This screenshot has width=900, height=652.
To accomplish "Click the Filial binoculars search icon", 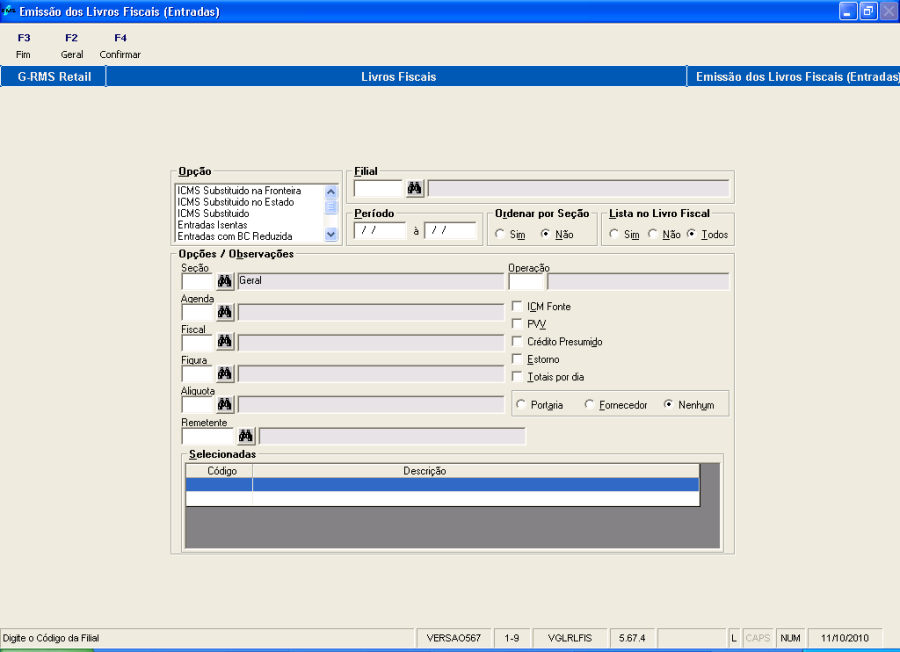I will [415, 188].
